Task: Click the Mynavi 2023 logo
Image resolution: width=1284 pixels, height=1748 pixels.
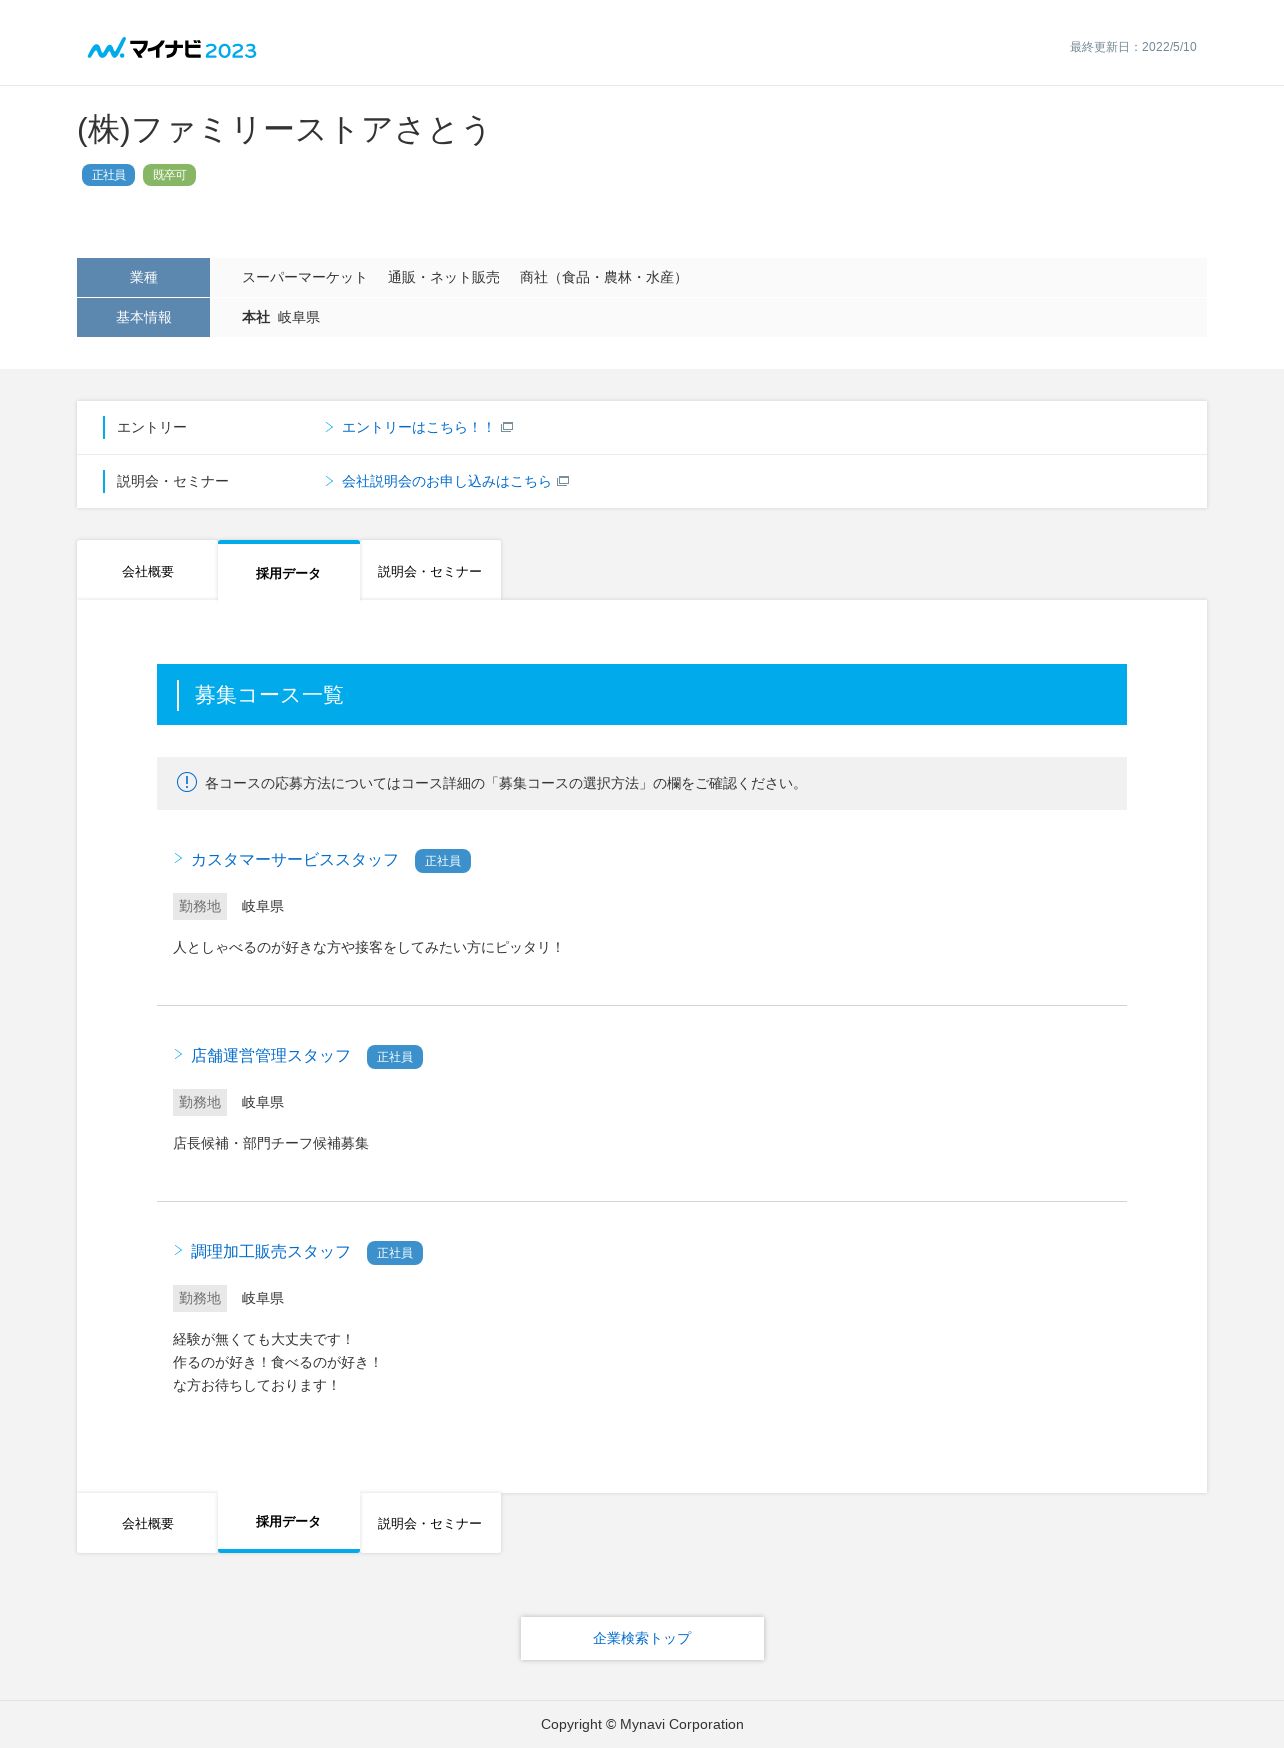Action: tap(172, 49)
